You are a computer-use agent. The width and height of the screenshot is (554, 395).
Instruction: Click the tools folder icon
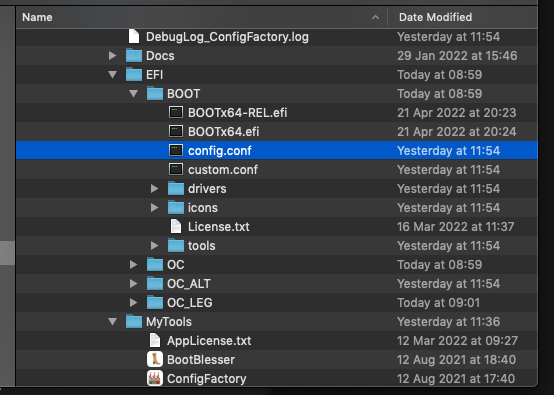176,246
